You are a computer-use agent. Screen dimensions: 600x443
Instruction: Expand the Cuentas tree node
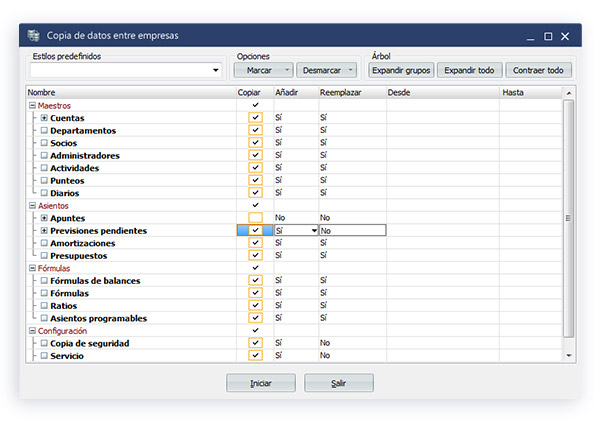point(44,118)
